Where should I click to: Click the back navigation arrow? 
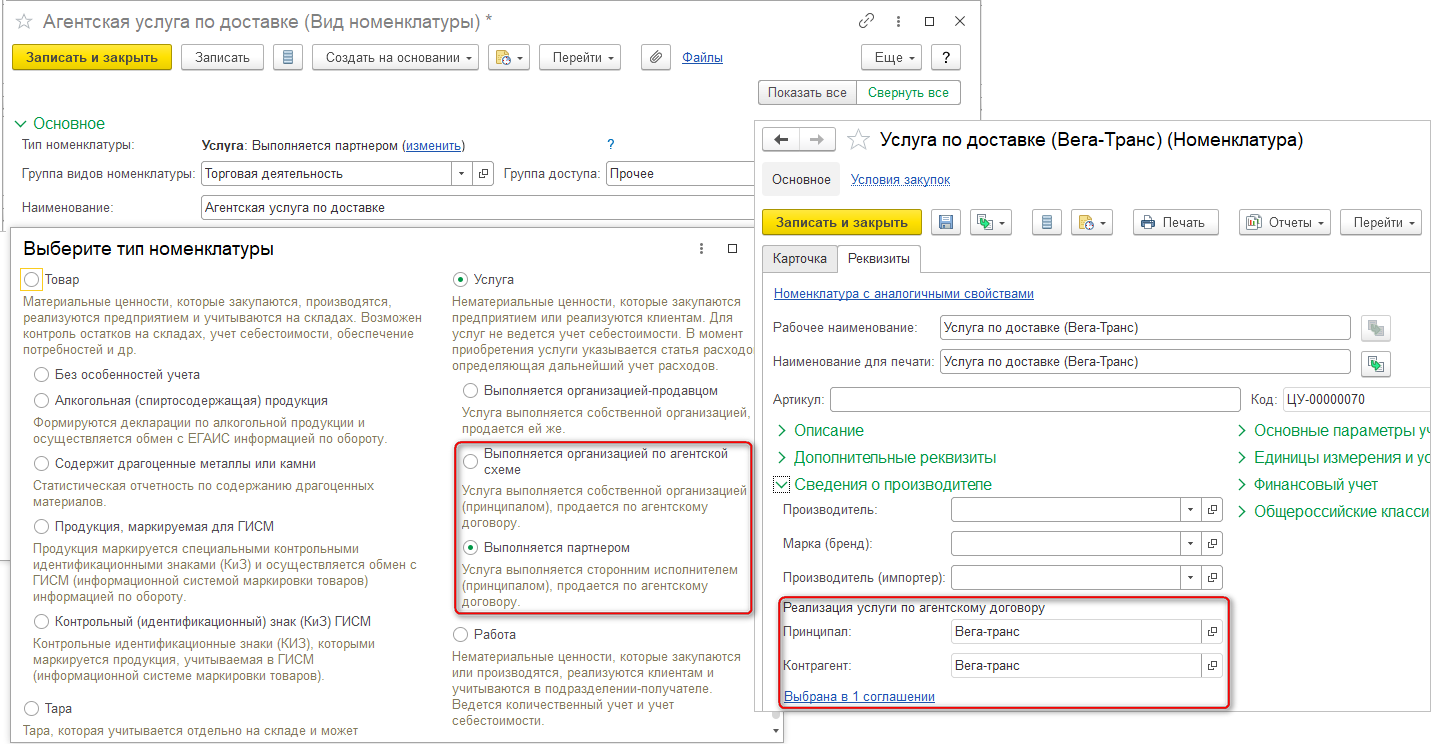click(x=782, y=140)
